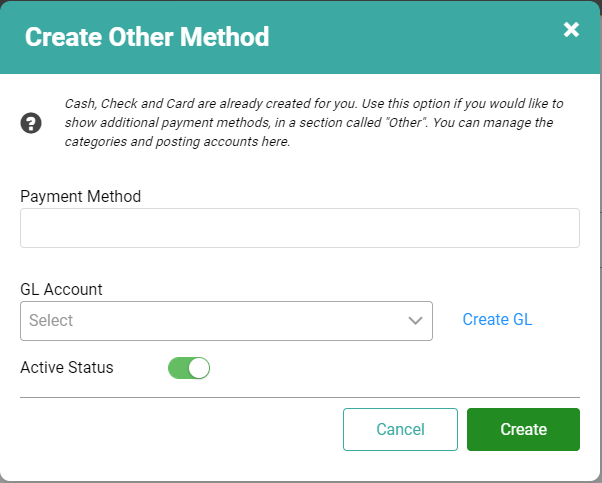
Task: Click the divider line above Cancel button
Action: pyautogui.click(x=300, y=397)
